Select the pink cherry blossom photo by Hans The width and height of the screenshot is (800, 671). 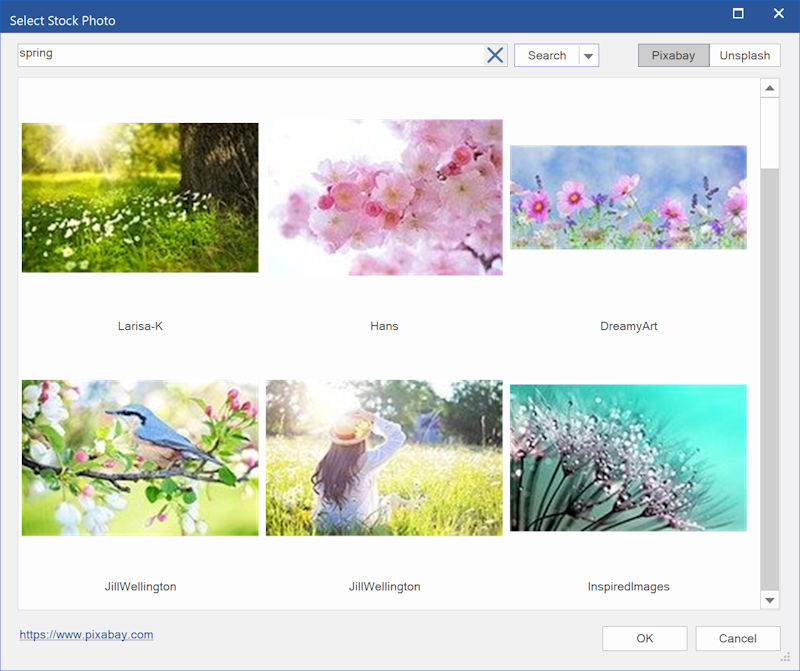[x=384, y=197]
